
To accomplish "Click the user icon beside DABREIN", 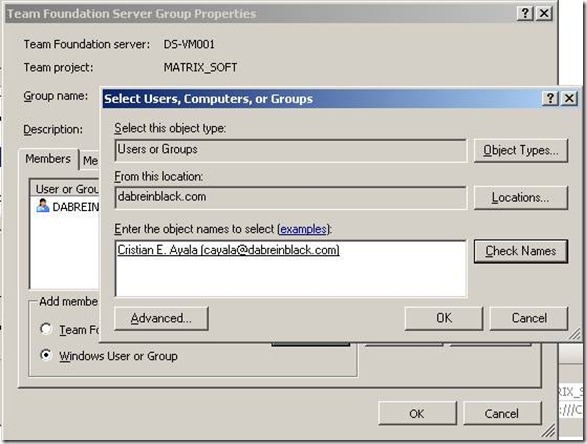I will click(43, 206).
